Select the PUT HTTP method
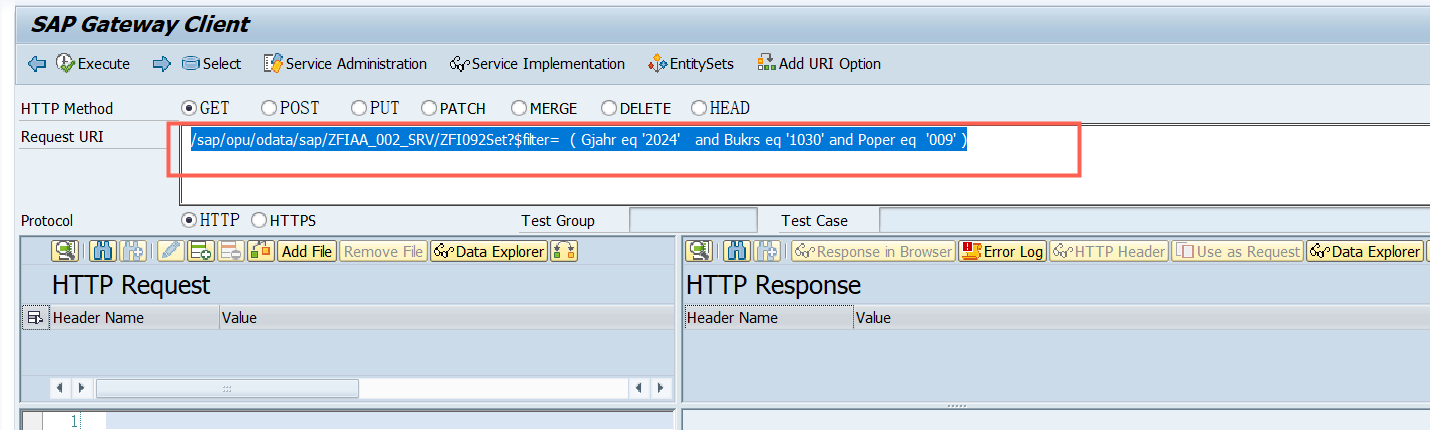Image resolution: width=1430 pixels, height=430 pixels. point(358,108)
